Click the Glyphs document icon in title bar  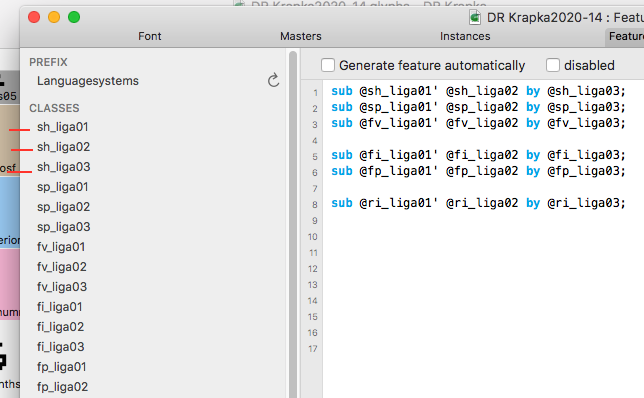(475, 18)
